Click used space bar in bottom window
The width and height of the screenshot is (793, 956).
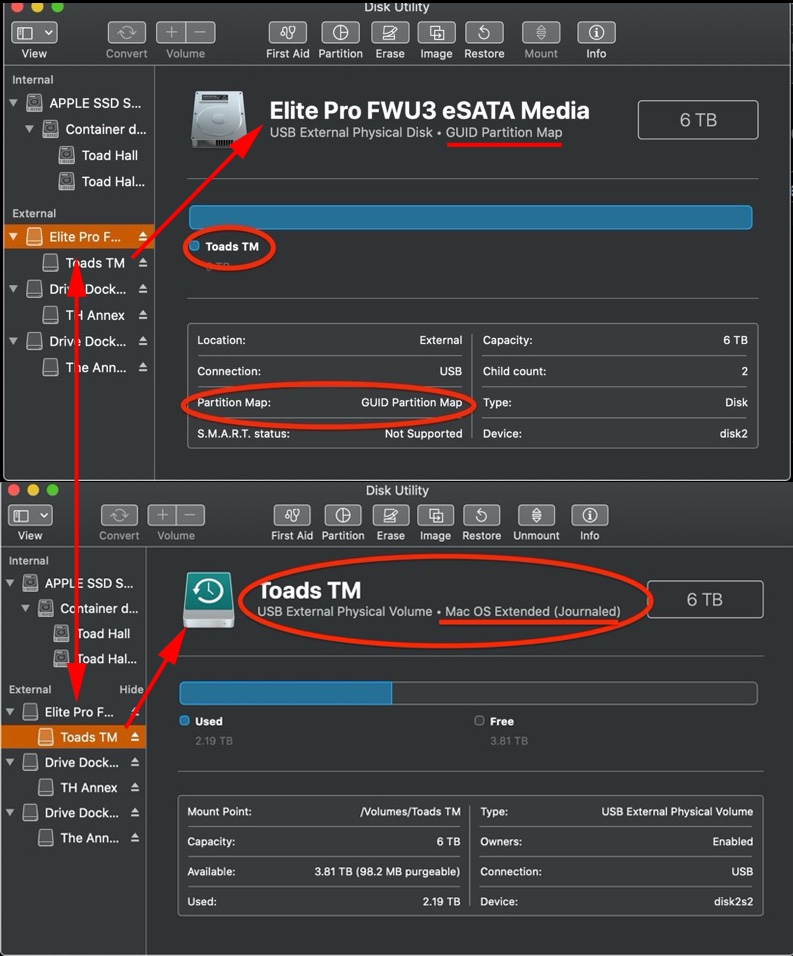286,693
